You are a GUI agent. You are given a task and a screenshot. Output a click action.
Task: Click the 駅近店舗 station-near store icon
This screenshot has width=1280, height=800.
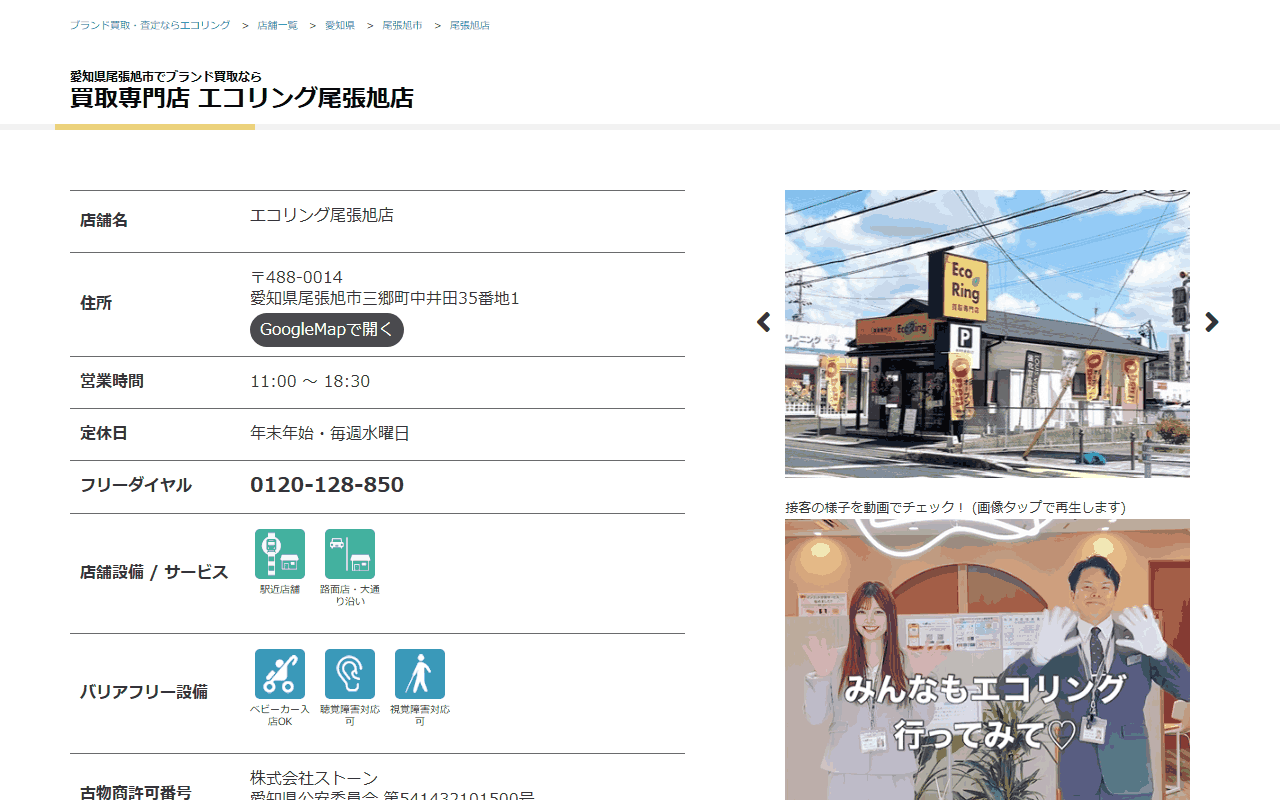coord(280,554)
